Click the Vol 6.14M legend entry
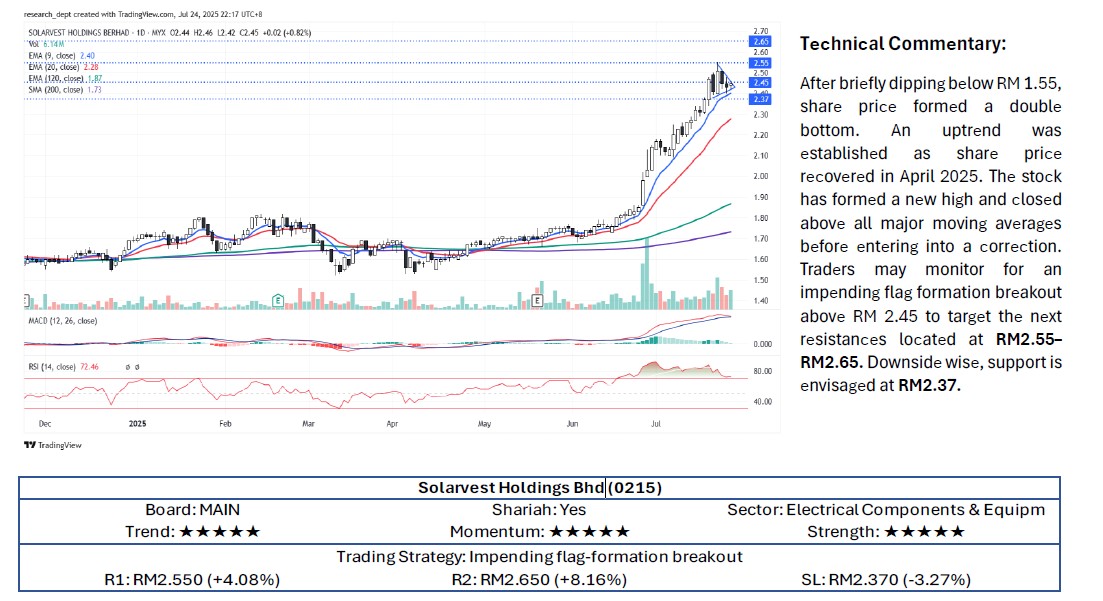This screenshot has width=1103, height=601. 46,44
